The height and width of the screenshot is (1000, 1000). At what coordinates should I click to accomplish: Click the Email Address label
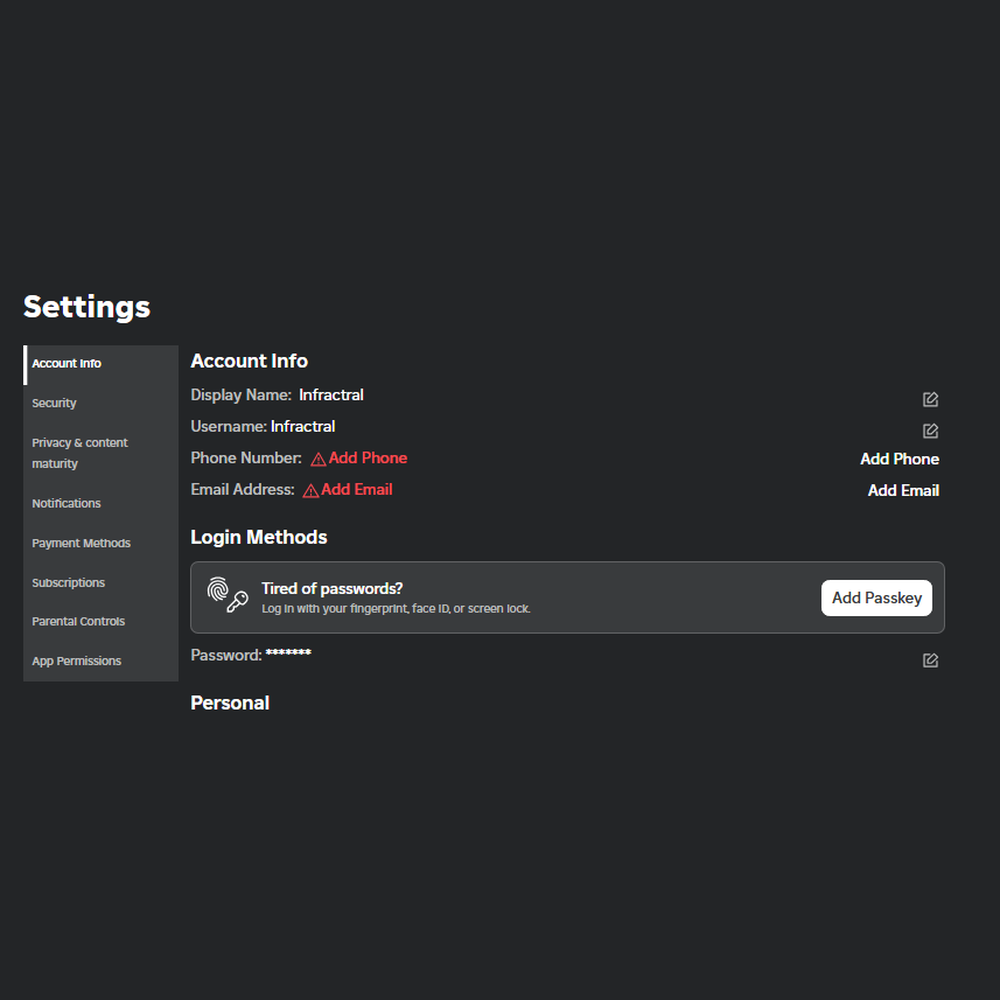coord(242,489)
